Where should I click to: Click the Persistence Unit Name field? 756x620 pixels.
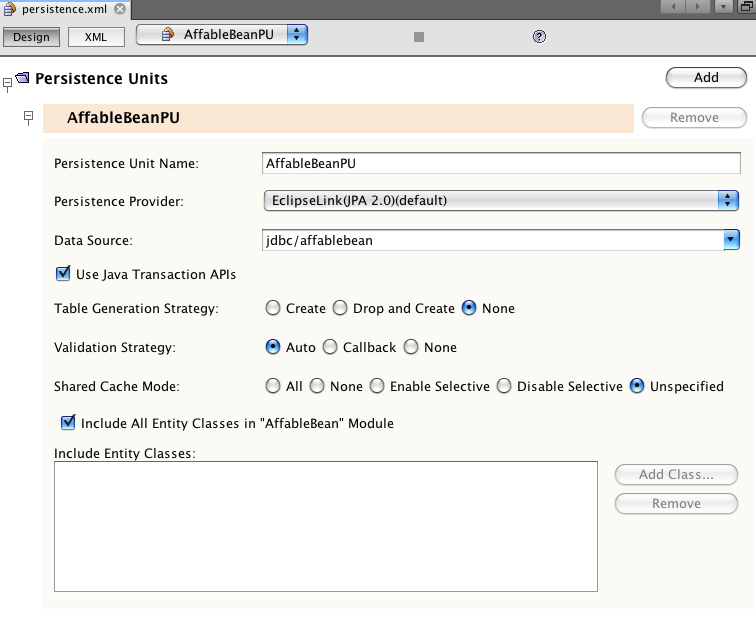(x=500, y=163)
